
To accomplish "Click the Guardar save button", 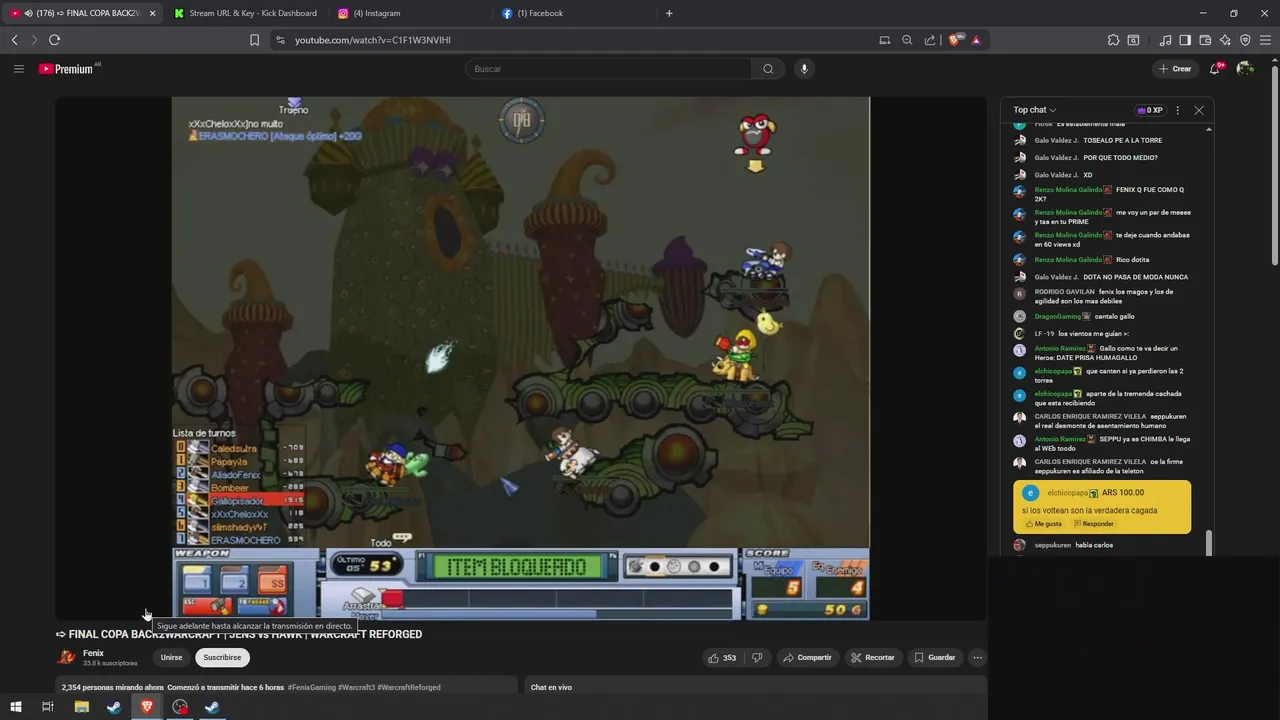I will click(935, 657).
